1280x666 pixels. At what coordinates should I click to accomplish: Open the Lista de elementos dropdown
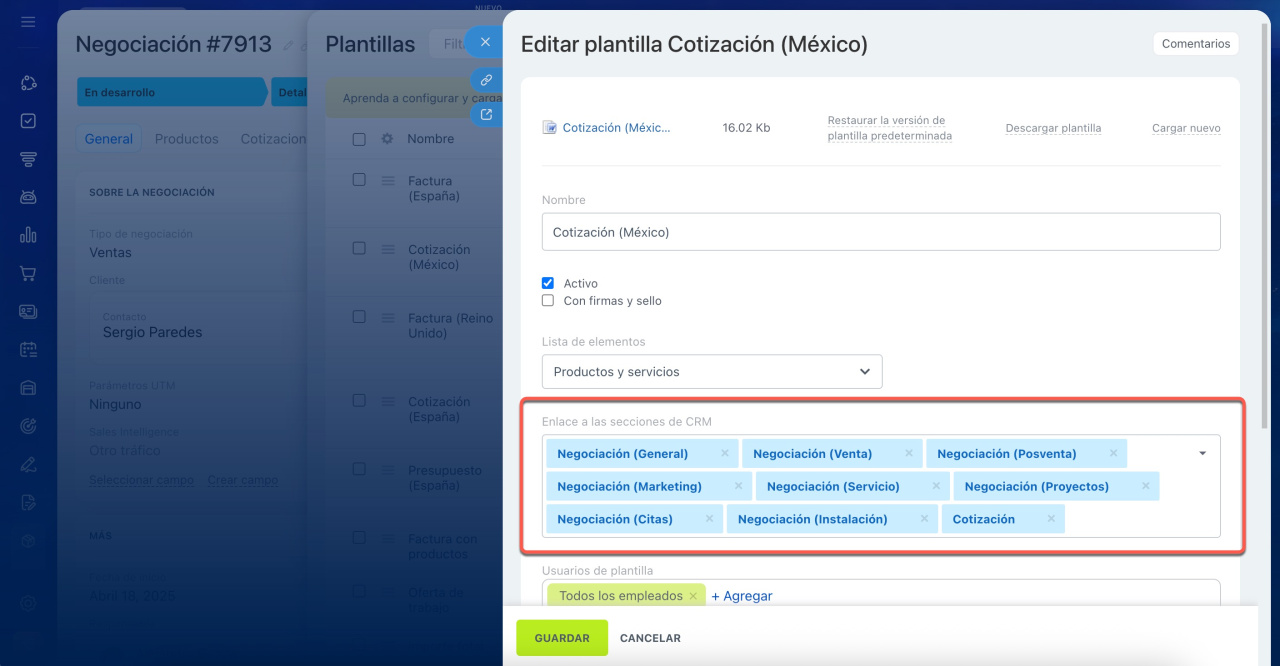tap(712, 371)
